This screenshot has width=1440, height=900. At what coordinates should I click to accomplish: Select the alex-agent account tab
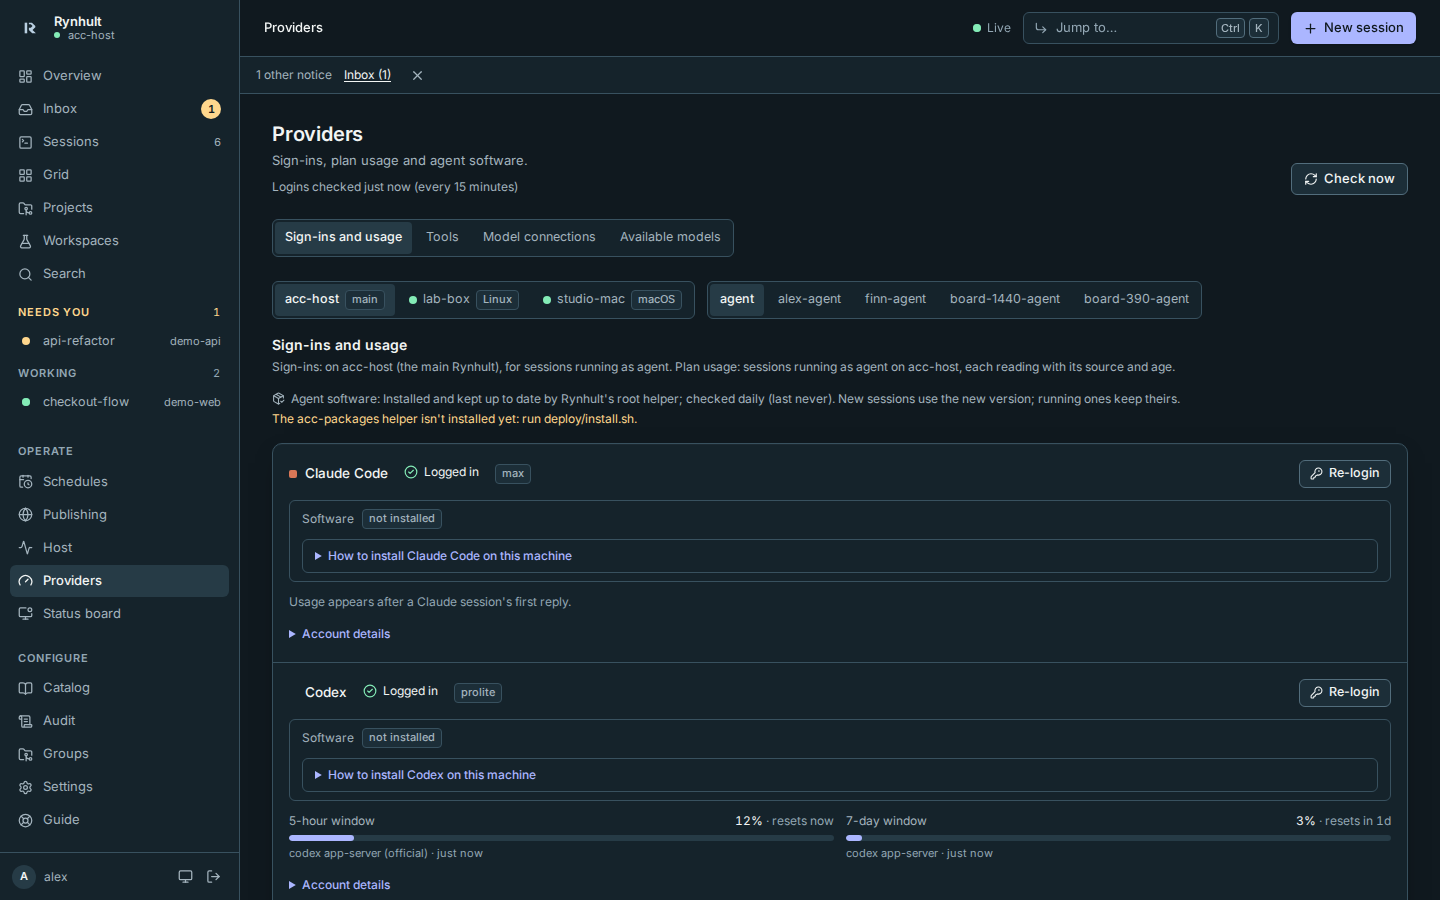[809, 299]
